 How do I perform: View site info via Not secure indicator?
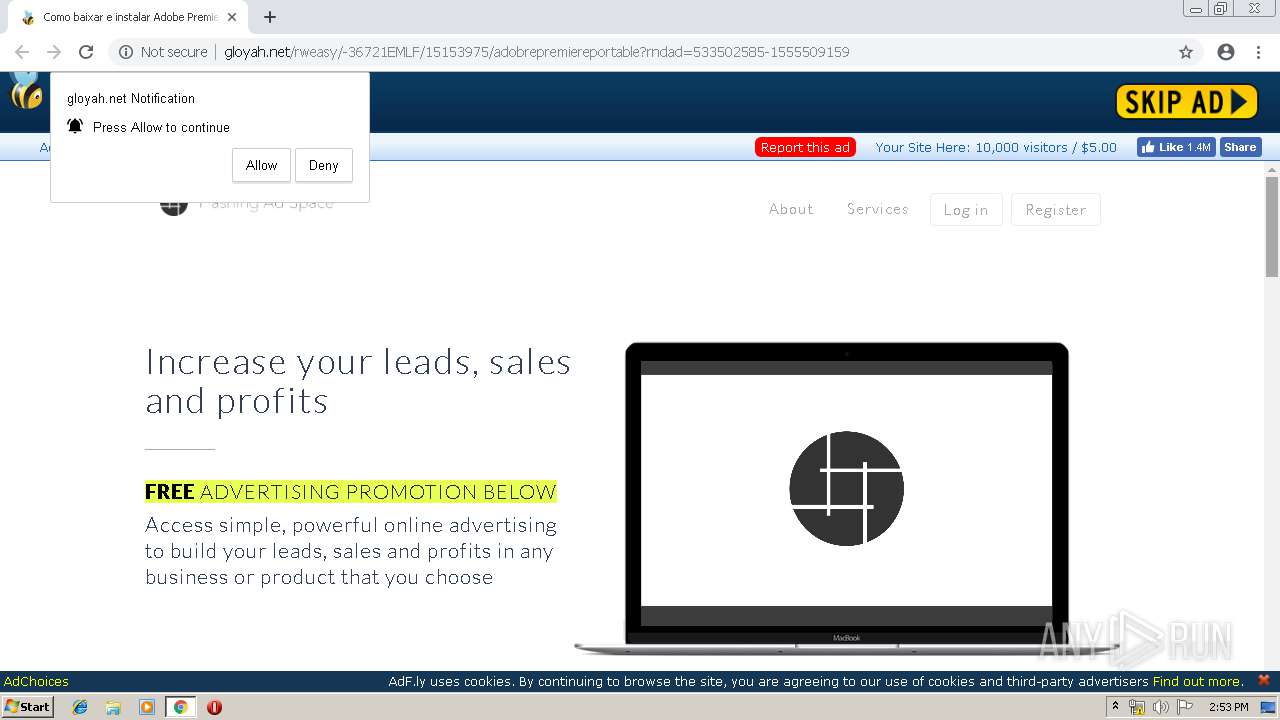163,52
